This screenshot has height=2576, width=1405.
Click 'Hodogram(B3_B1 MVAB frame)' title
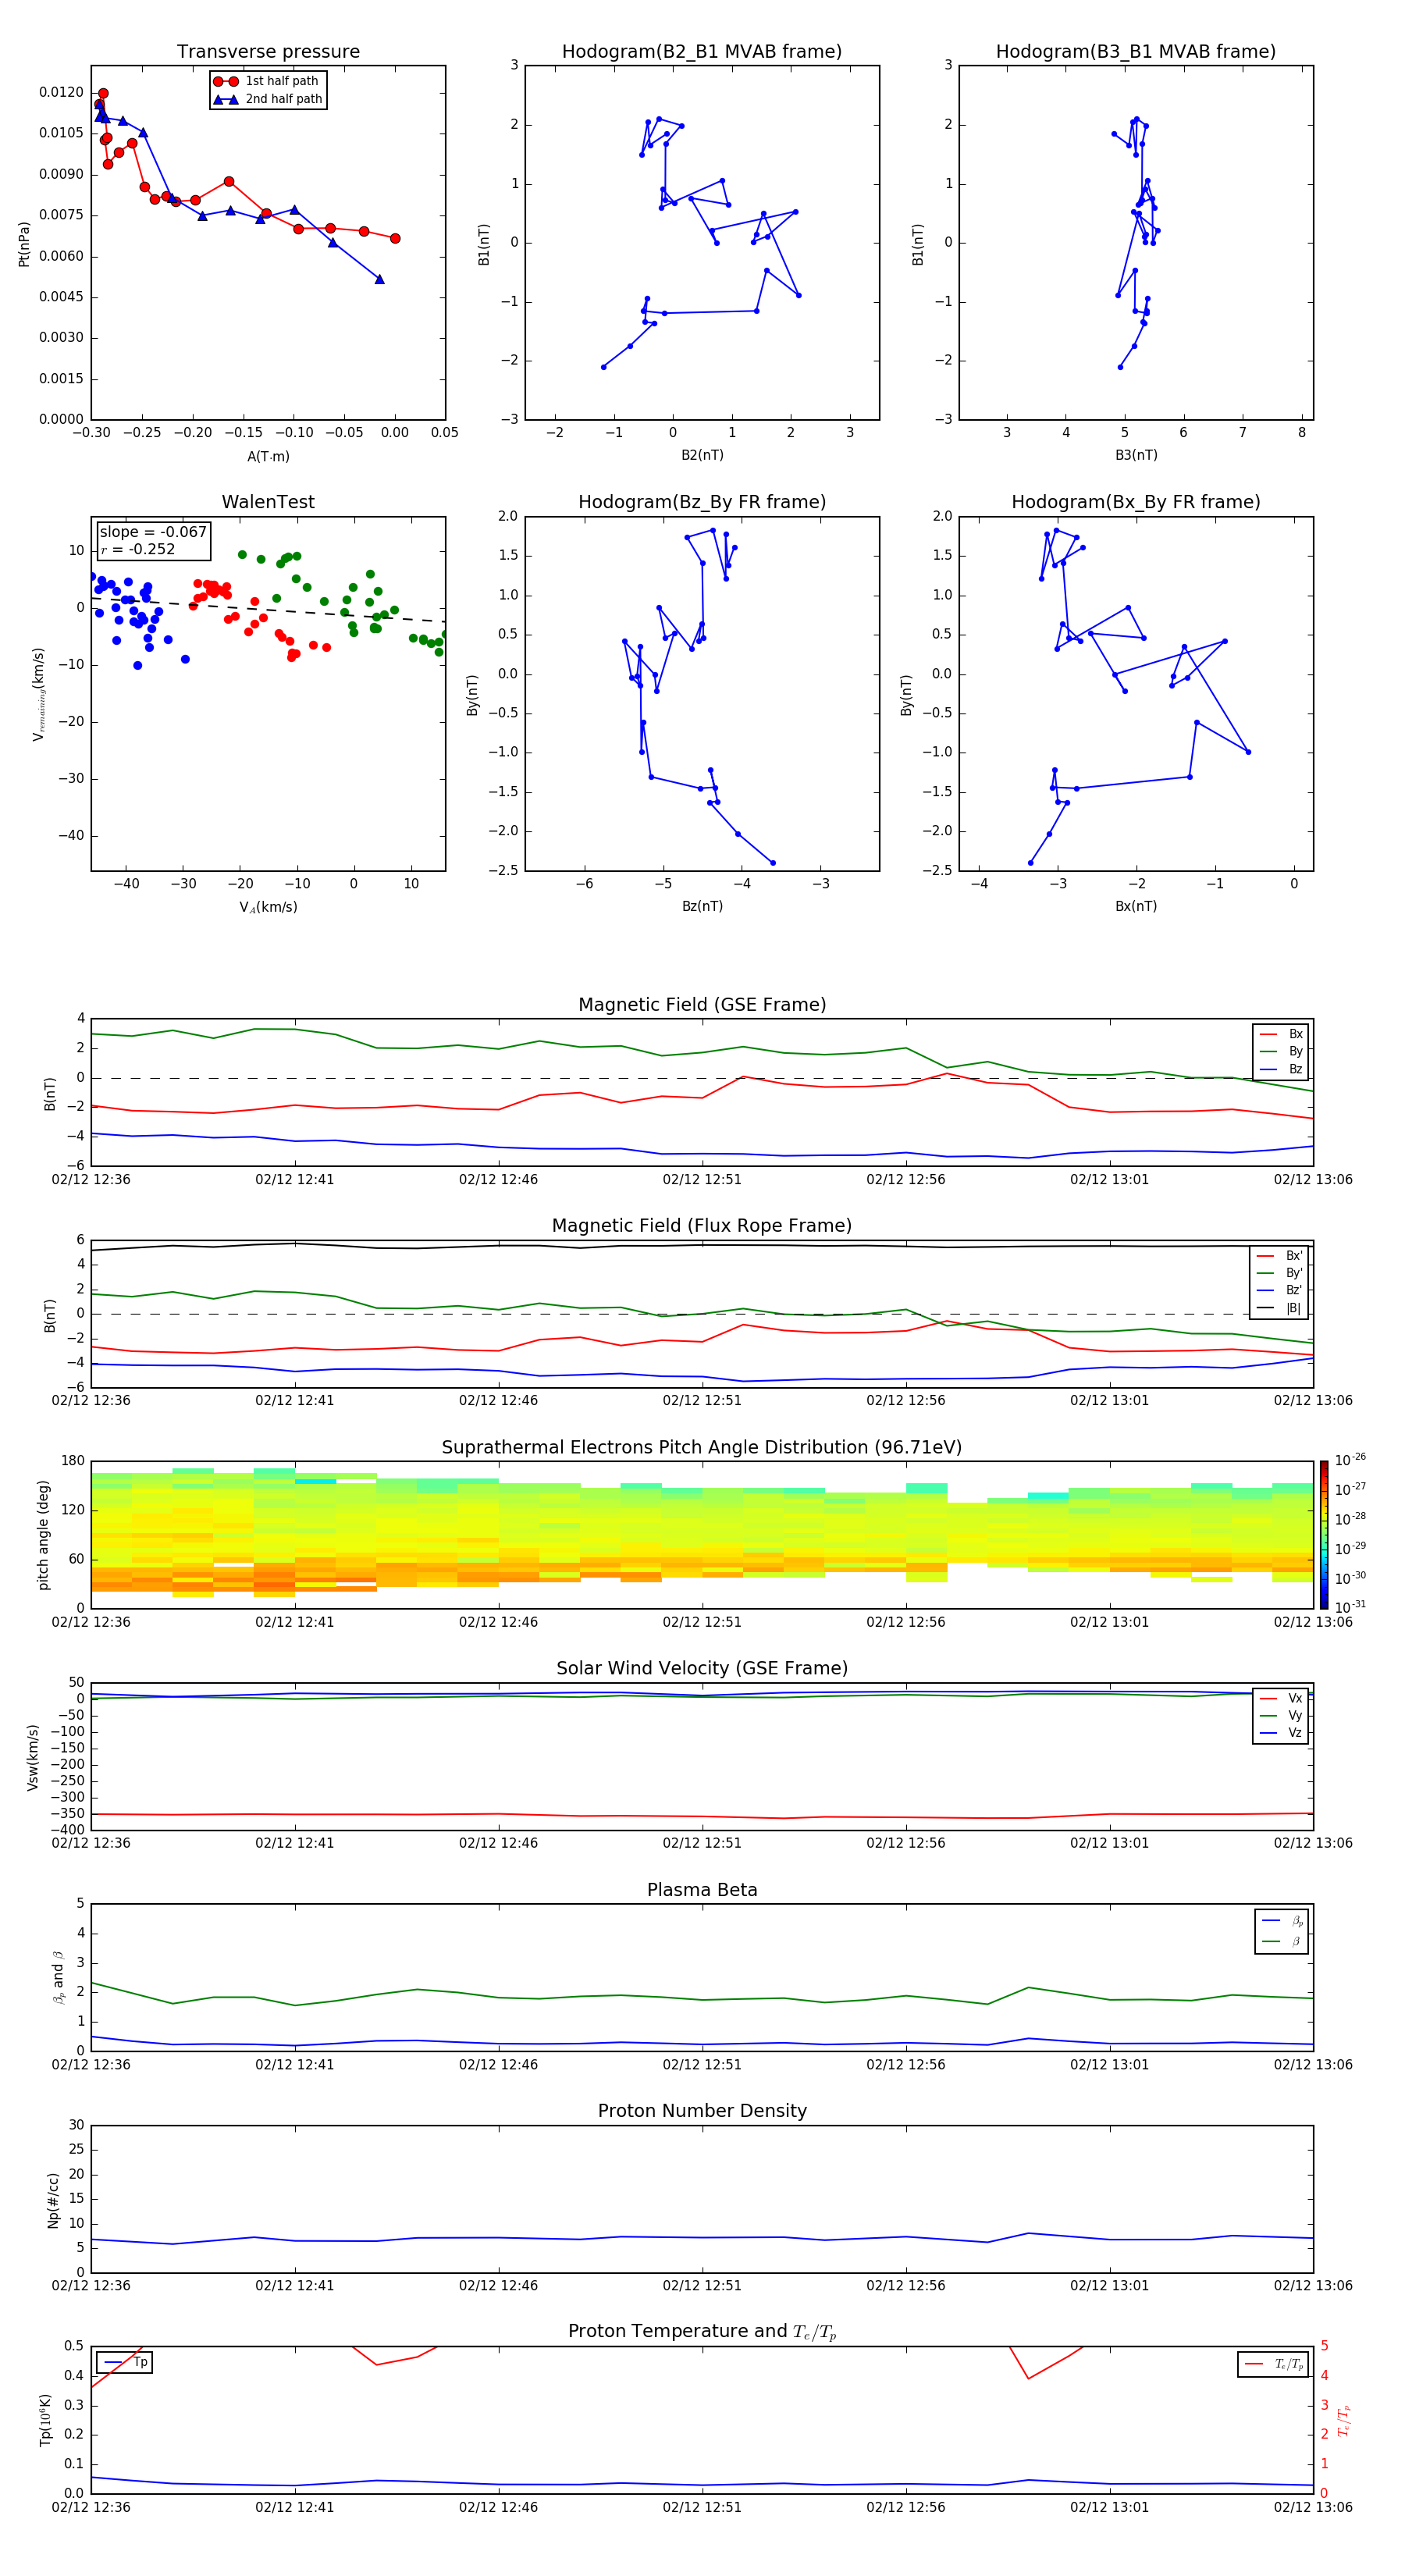pos(1136,52)
